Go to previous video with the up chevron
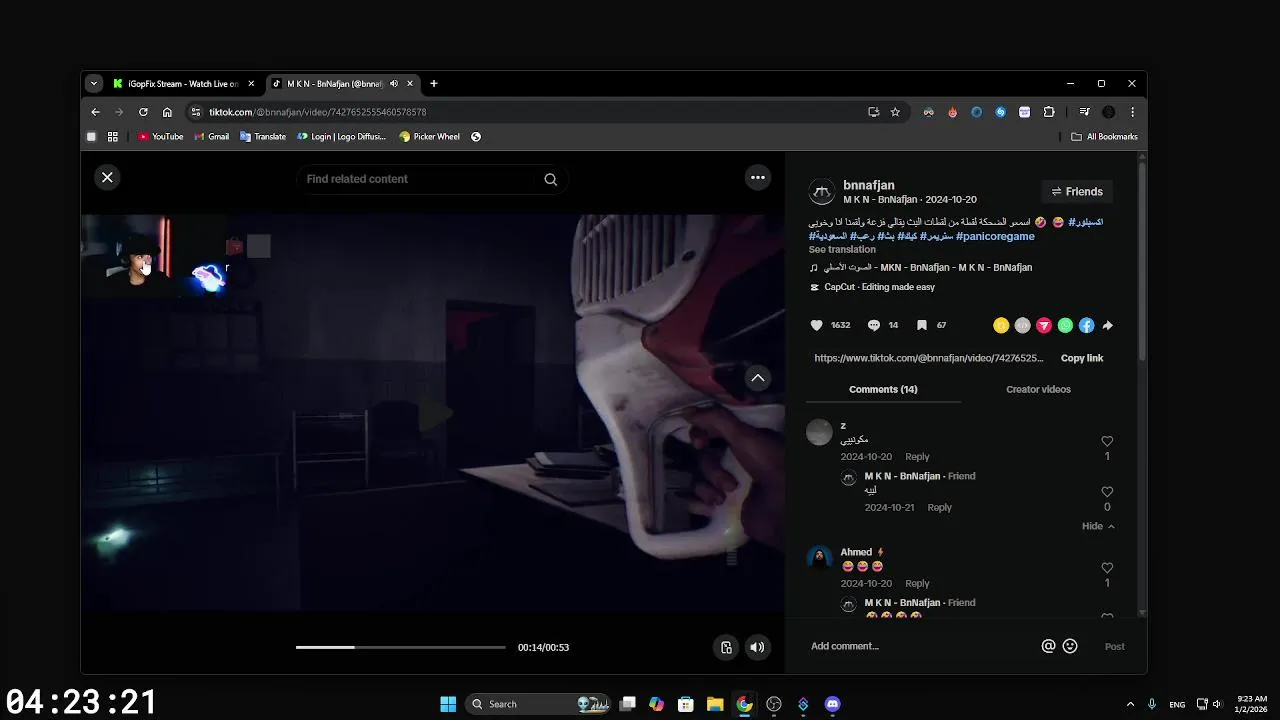 click(x=758, y=378)
